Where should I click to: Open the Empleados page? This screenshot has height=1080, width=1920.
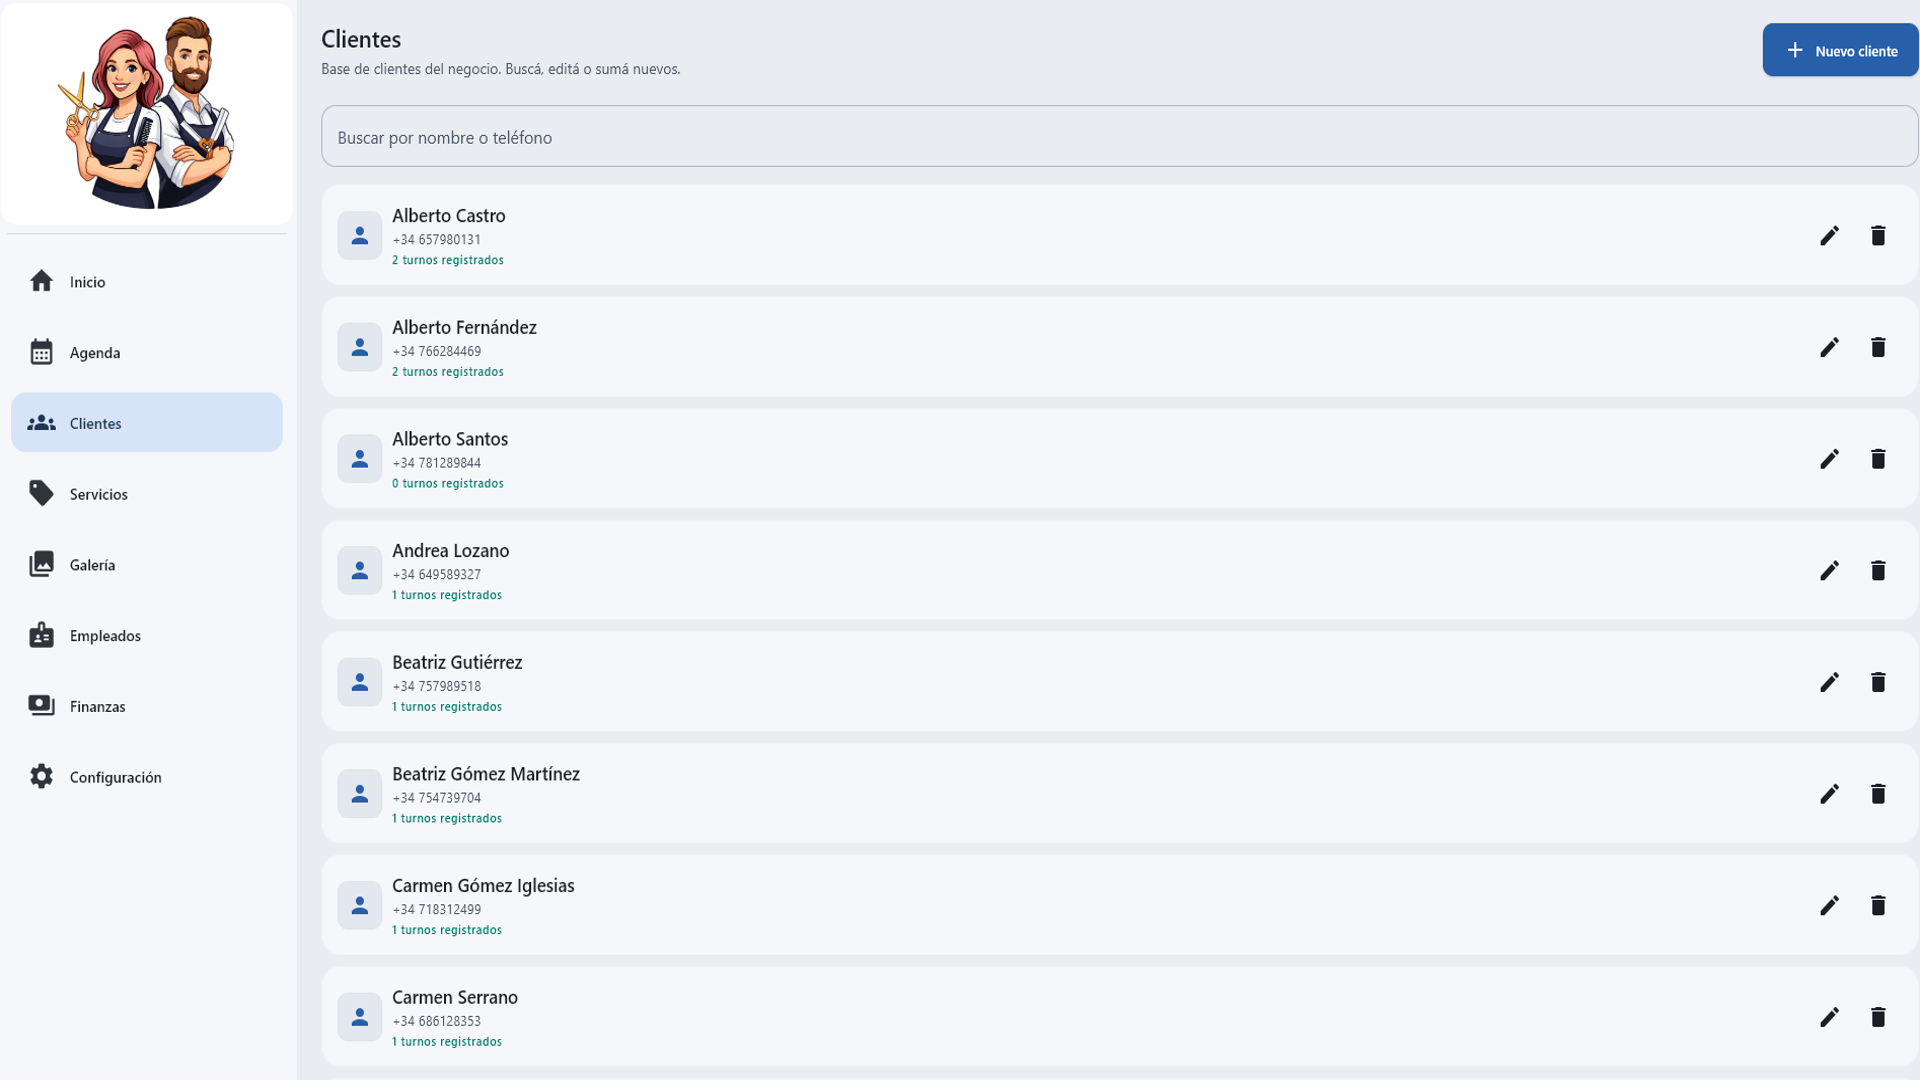click(105, 636)
